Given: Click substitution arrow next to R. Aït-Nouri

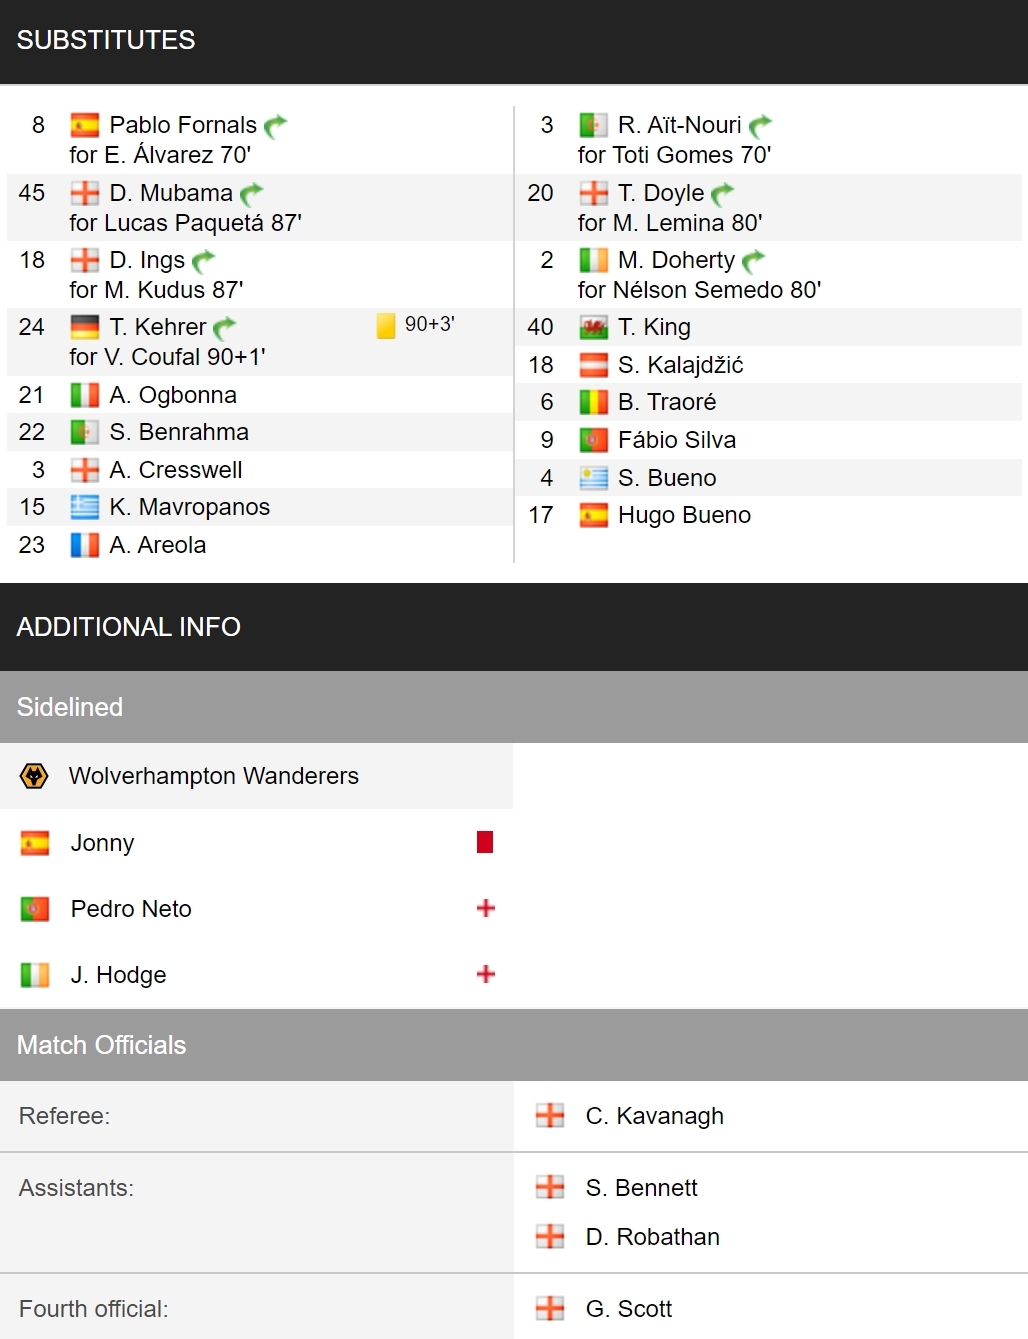Looking at the screenshot, I should 760,125.
